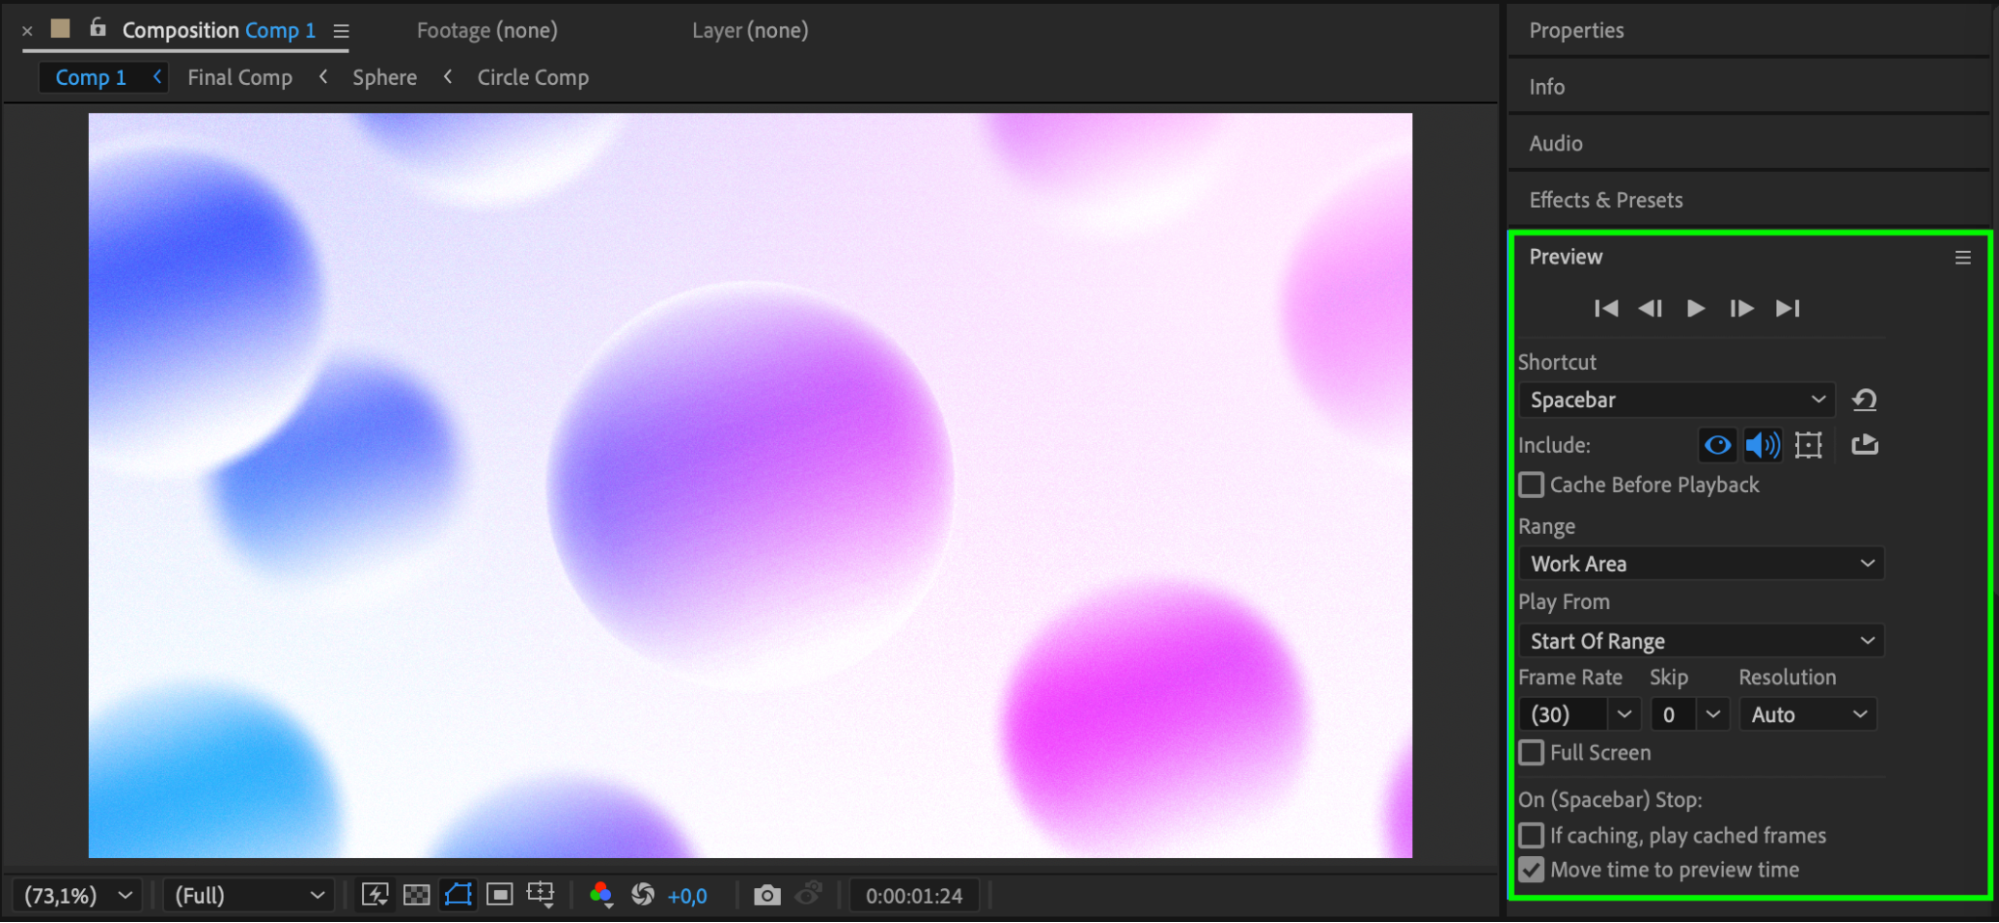Open the Range dropdown set to Work Area
Image resolution: width=1999 pixels, height=923 pixels.
tap(1701, 564)
